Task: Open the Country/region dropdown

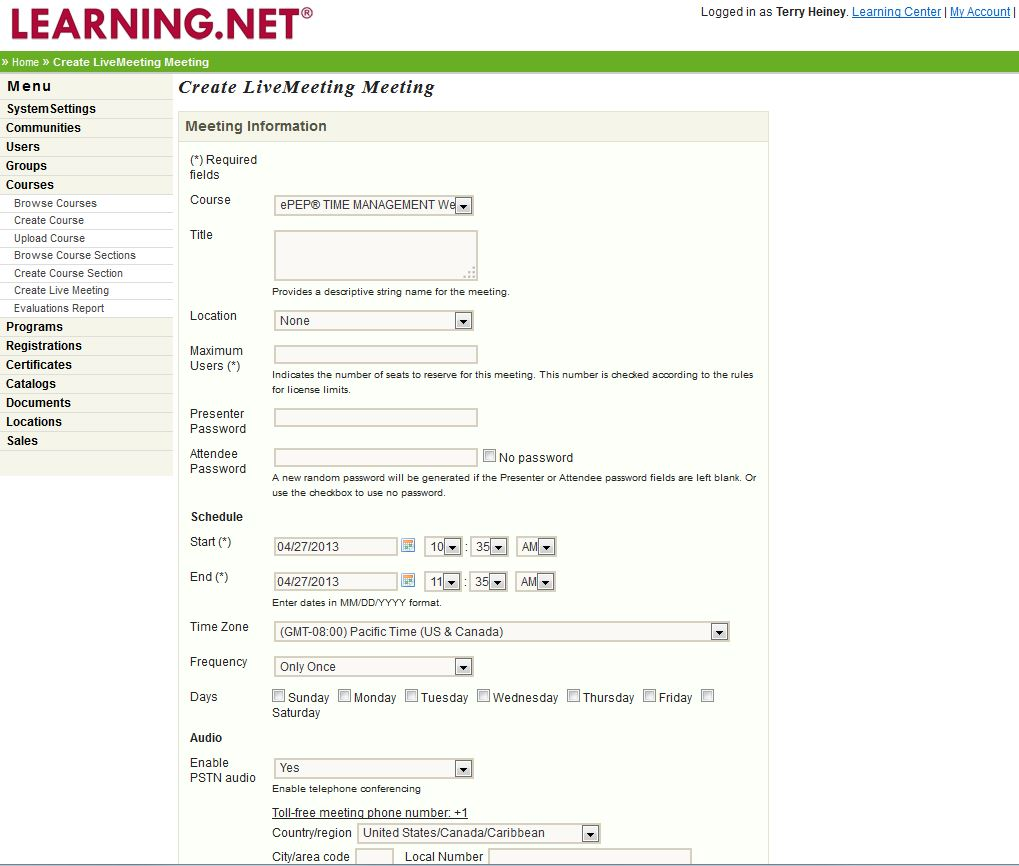Action: (x=478, y=834)
